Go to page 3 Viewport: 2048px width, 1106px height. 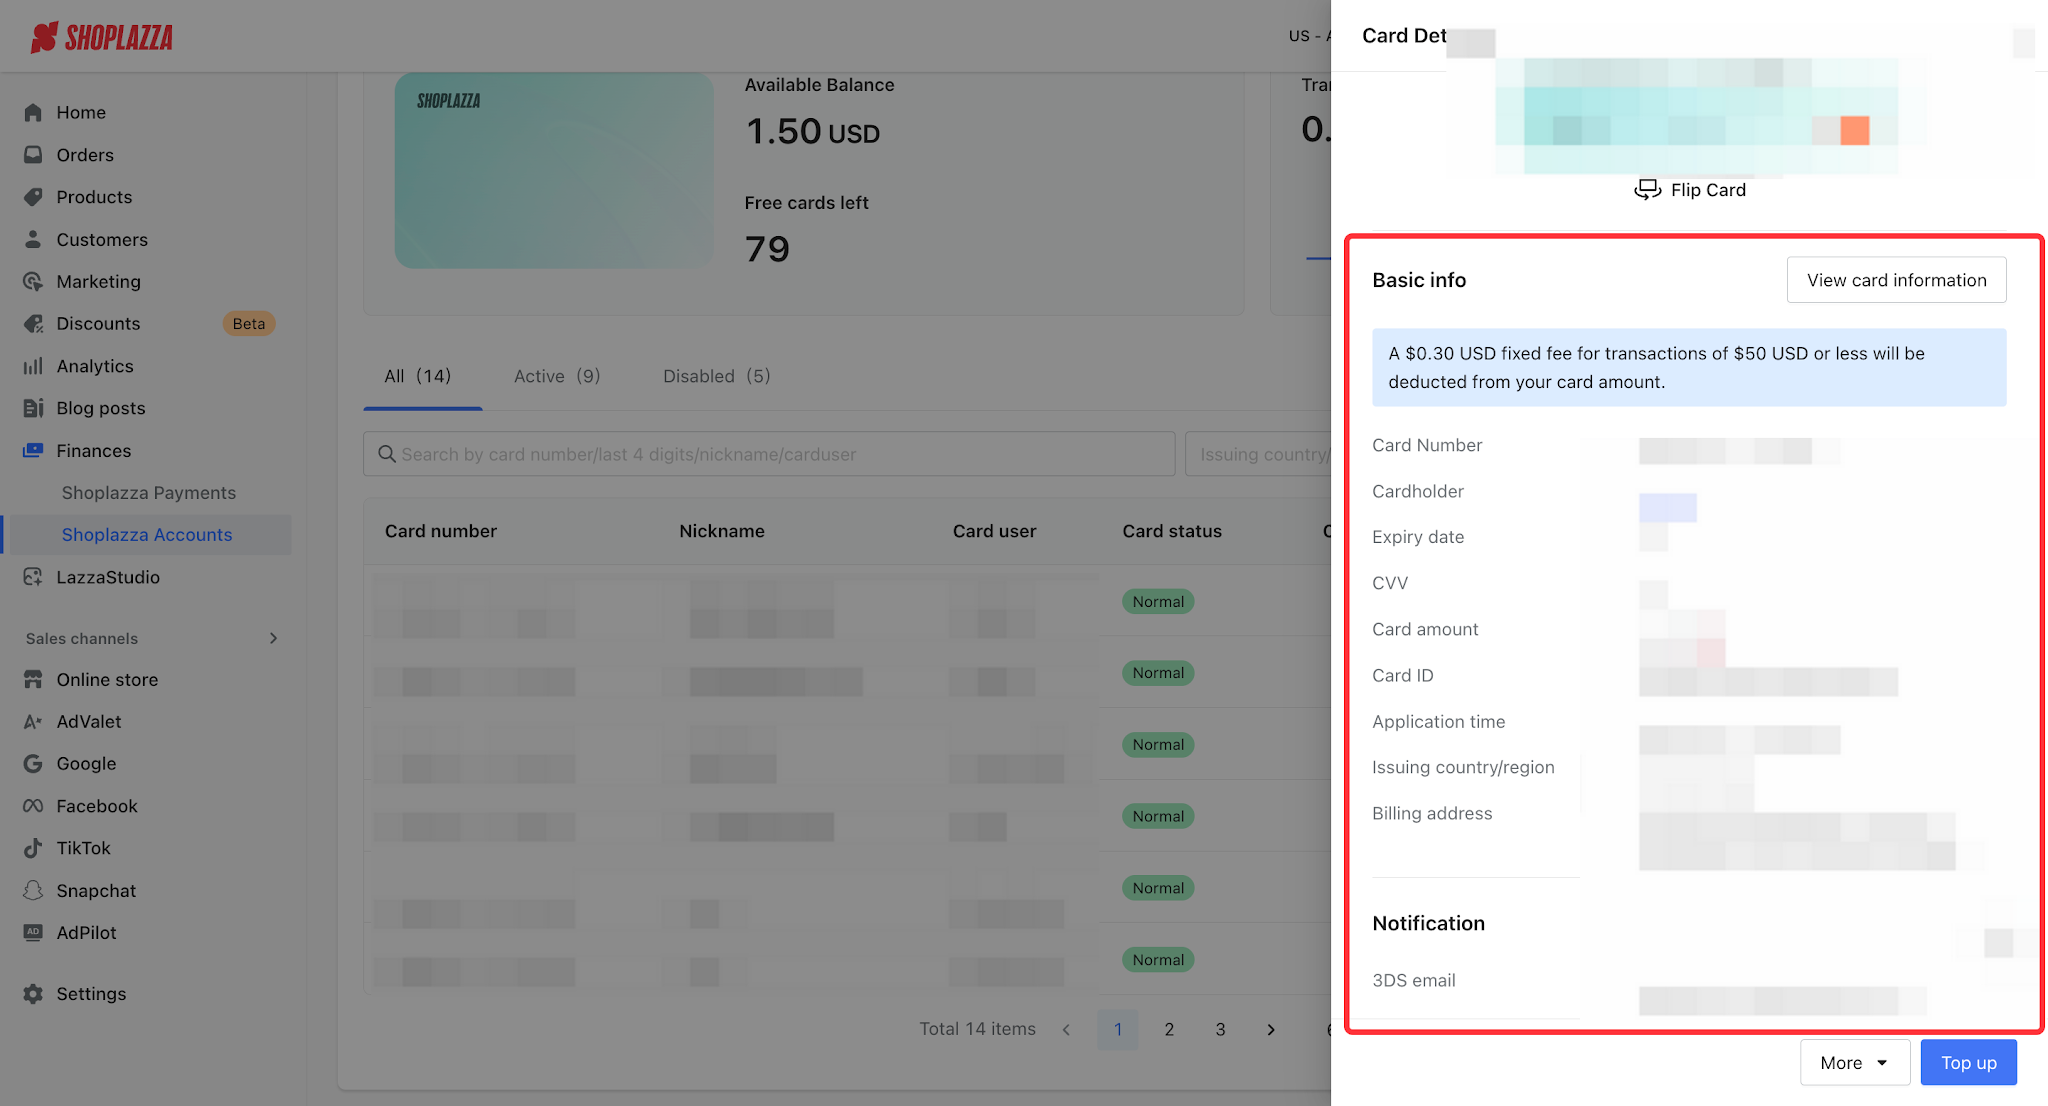[1220, 1029]
